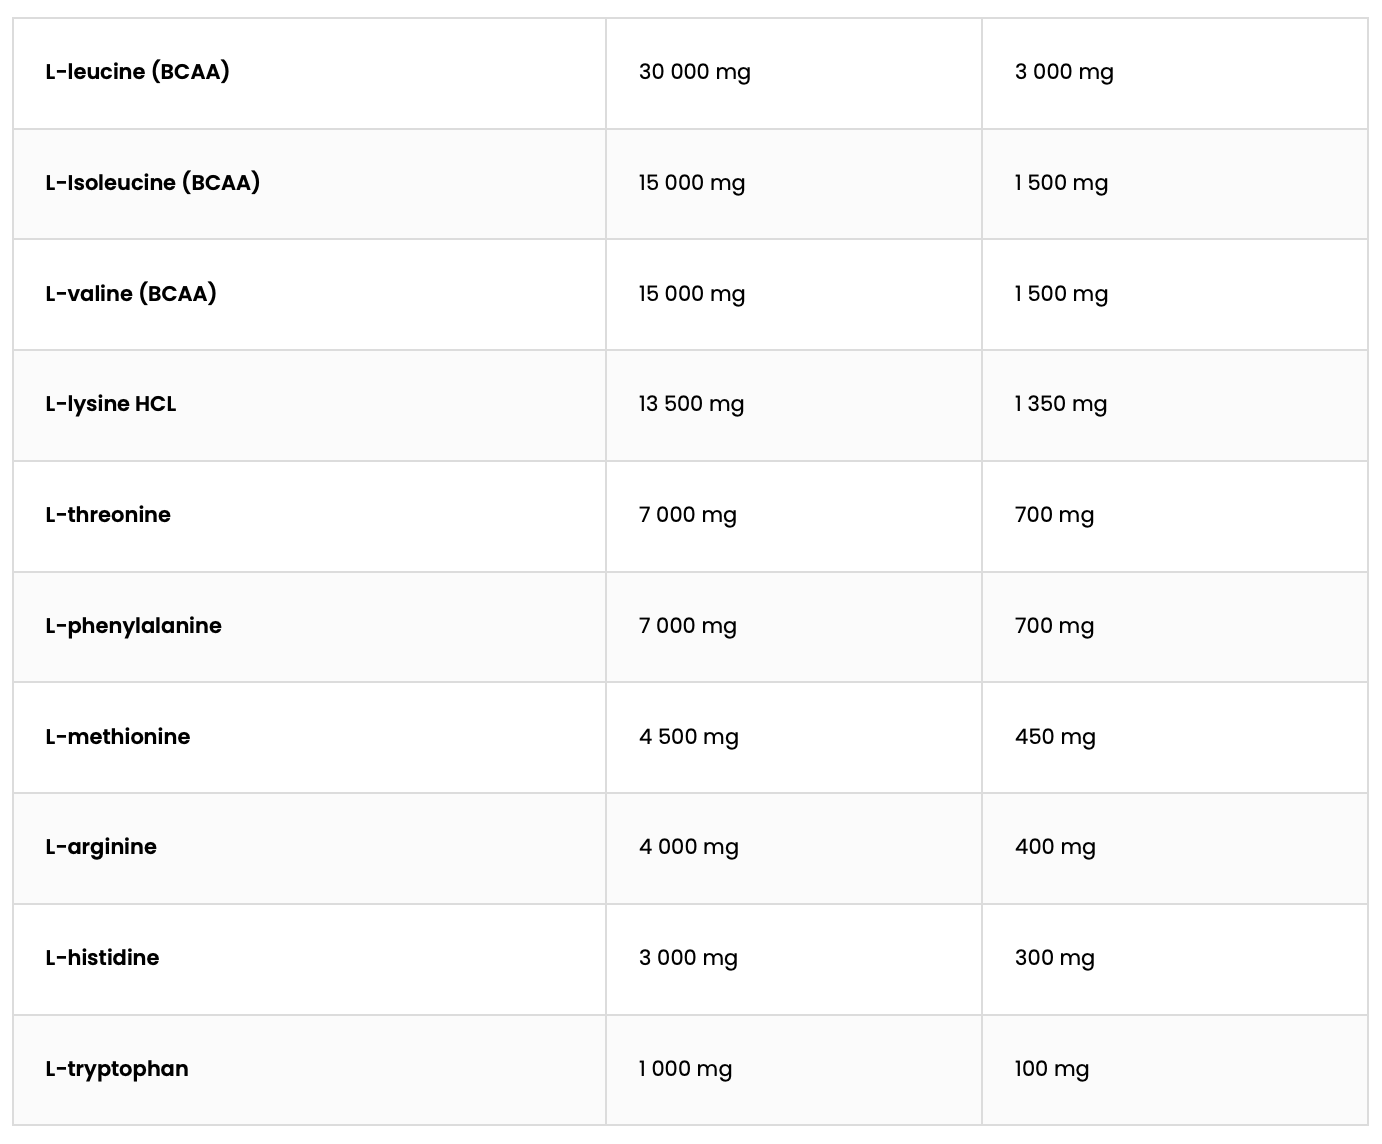Viewport: 1382px width, 1144px height.
Task: Click the L-arginine label
Action: 101,847
